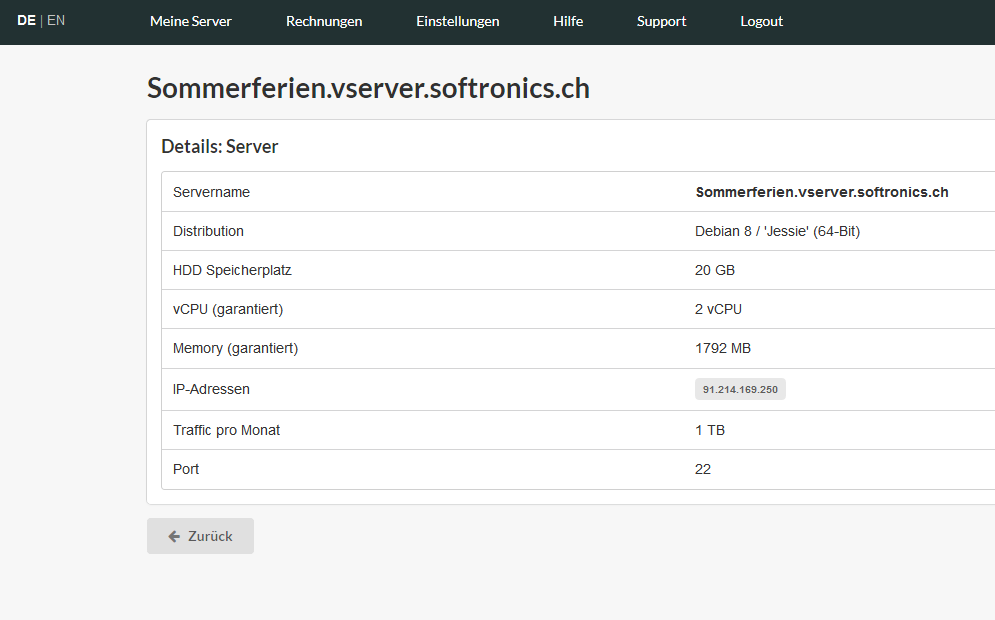
Task: Click the Port row label
Action: (186, 470)
